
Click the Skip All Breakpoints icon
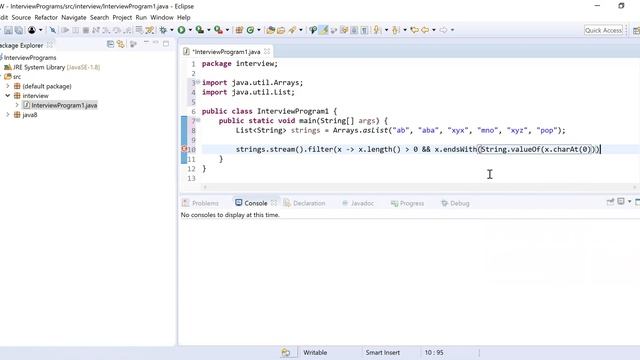click(53, 30)
